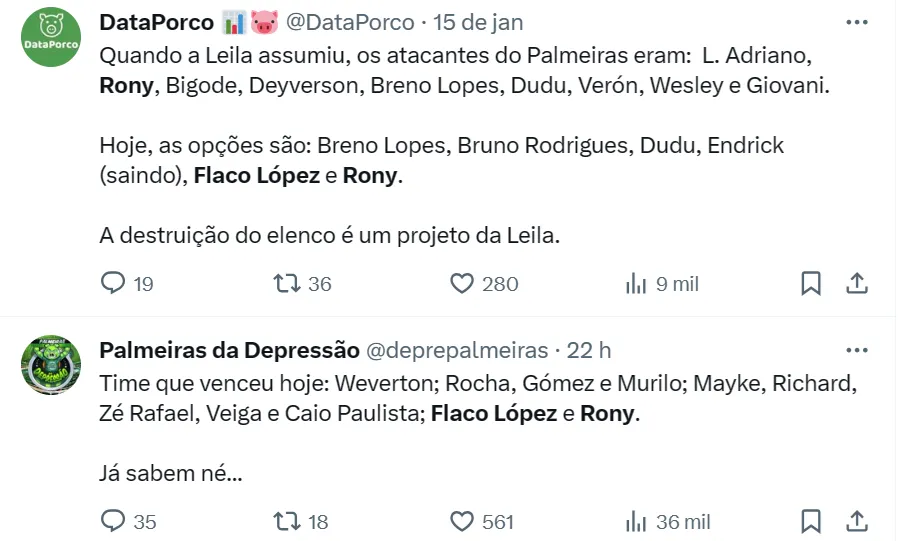Open the '22 h' tweet timestamp

[589, 350]
